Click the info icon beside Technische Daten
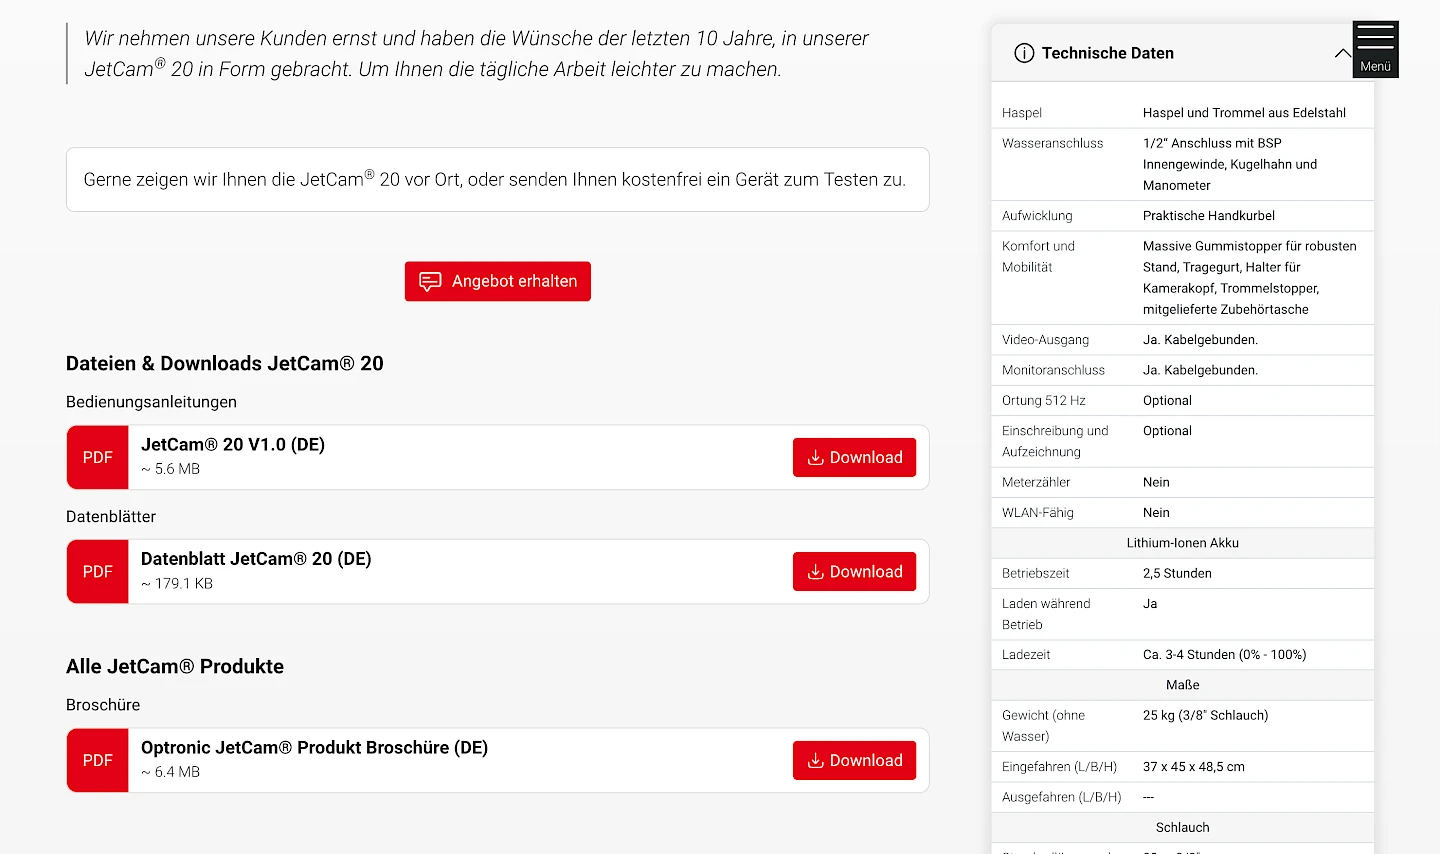The image size is (1440, 854). pyautogui.click(x=1024, y=53)
